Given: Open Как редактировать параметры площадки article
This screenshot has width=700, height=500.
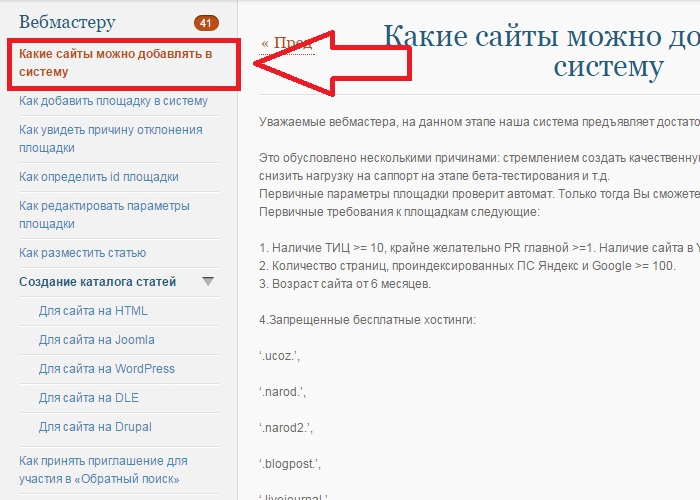Looking at the screenshot, I should click(x=104, y=215).
